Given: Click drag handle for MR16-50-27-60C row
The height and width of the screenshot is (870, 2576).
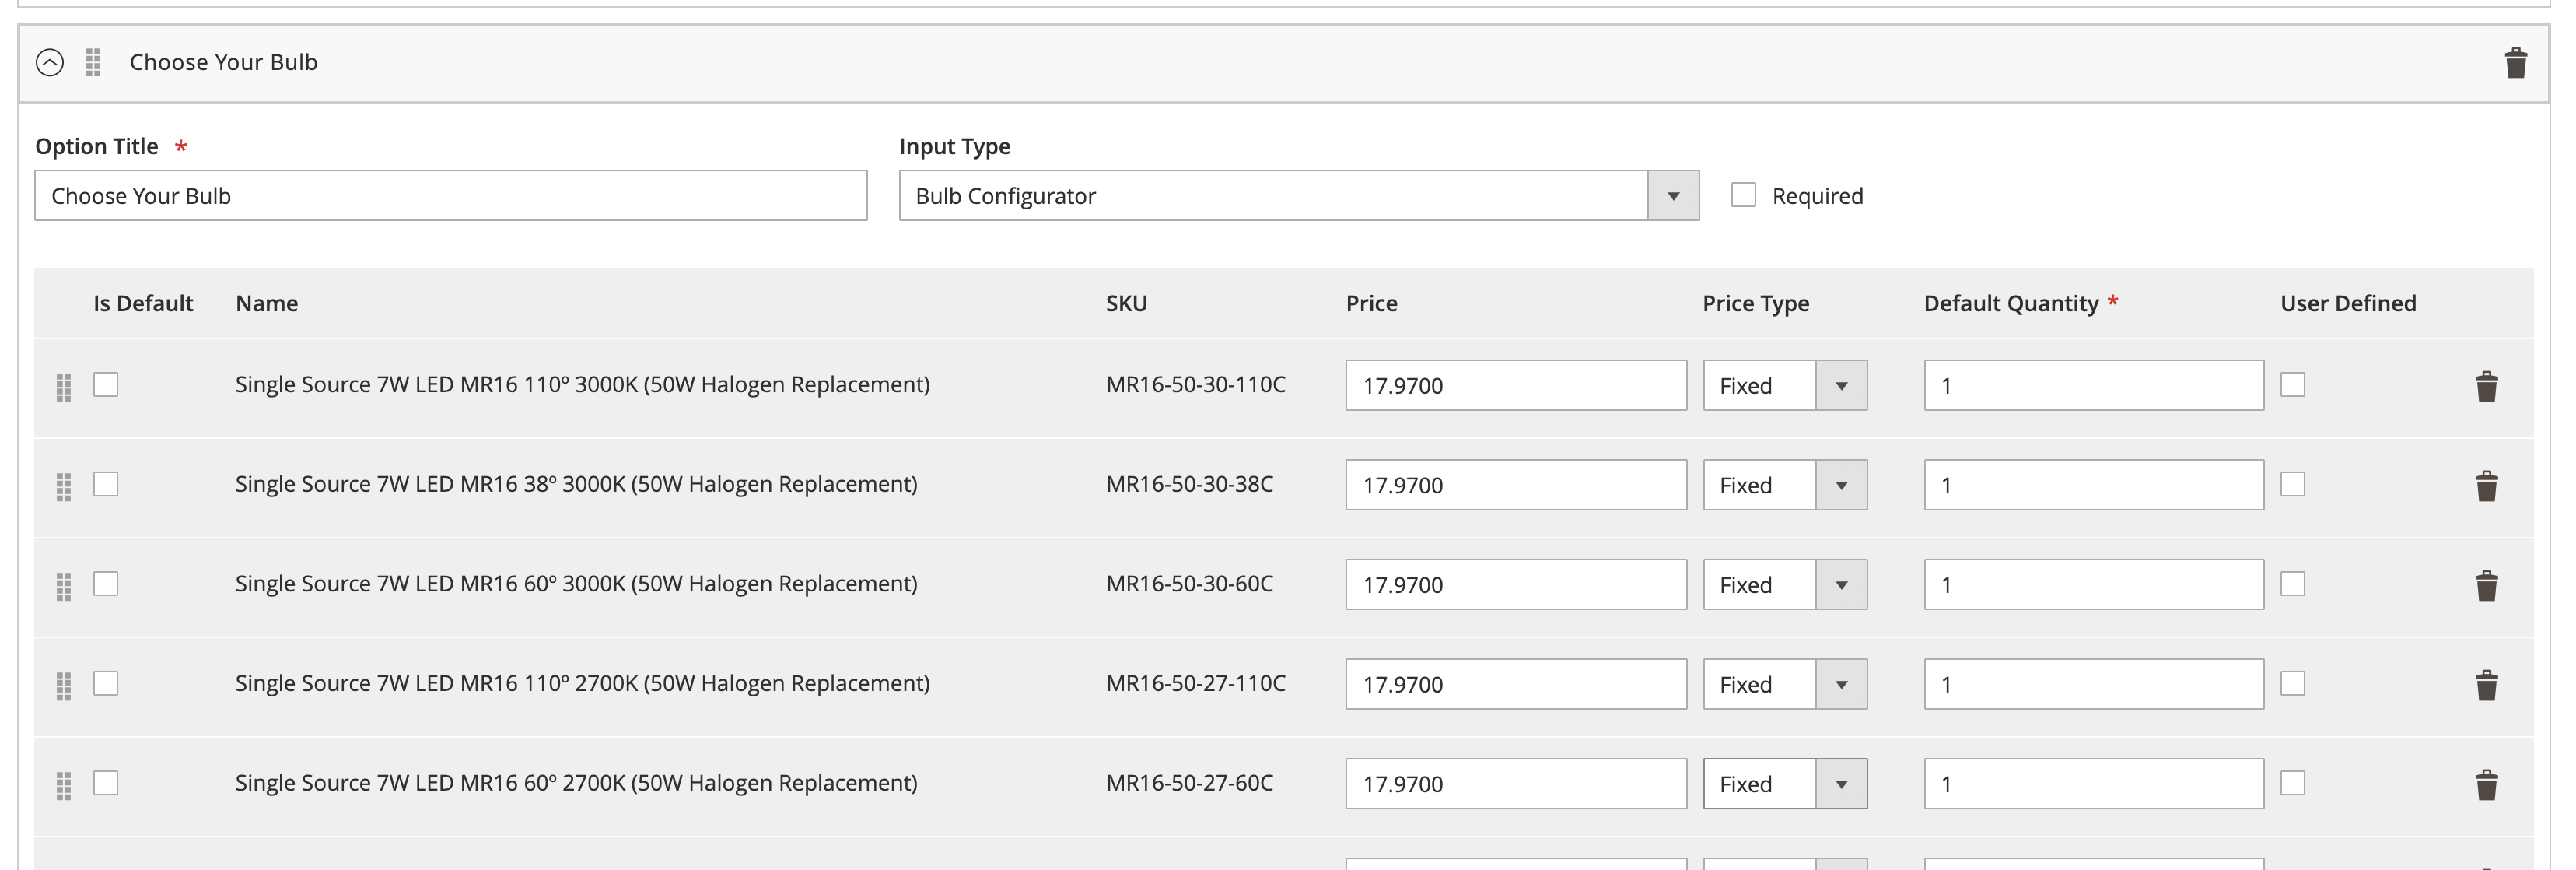Looking at the screenshot, I should tap(64, 785).
